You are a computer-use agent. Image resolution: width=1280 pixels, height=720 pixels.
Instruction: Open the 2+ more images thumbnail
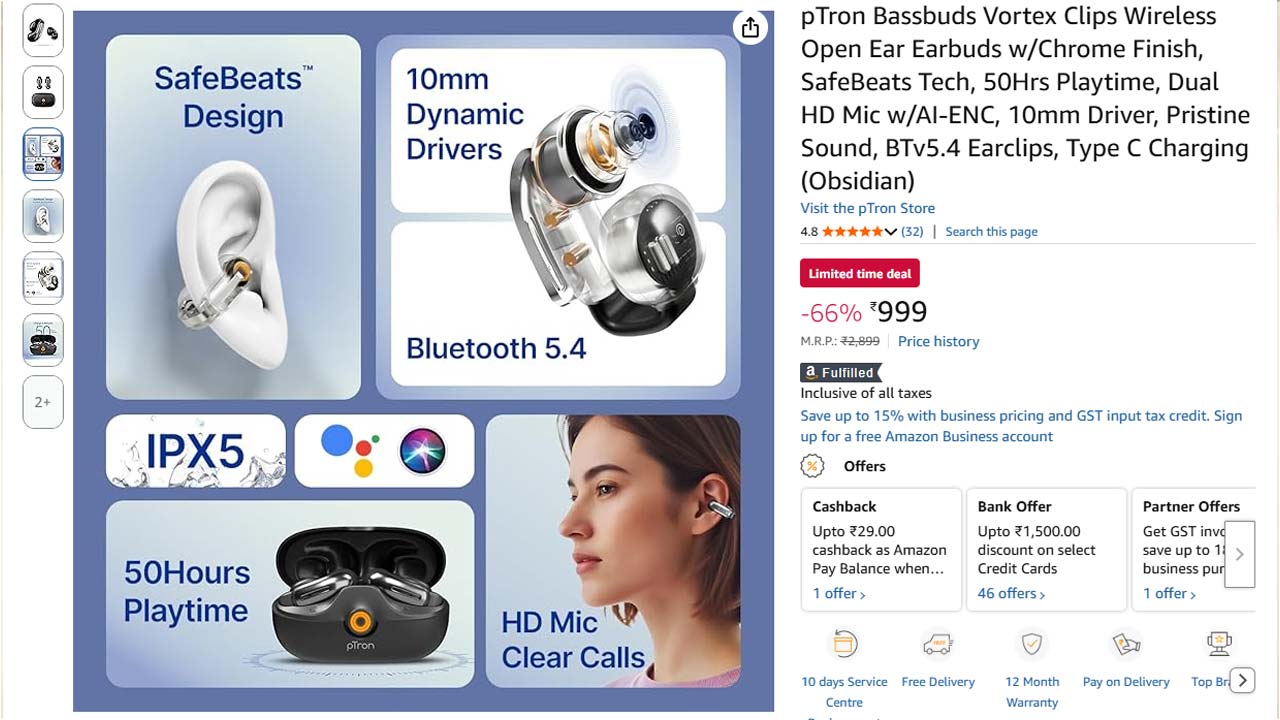43,402
